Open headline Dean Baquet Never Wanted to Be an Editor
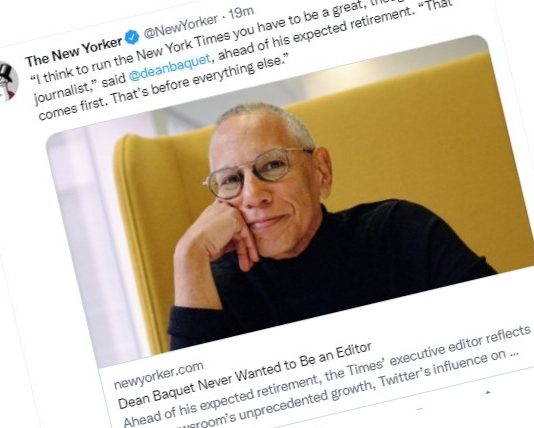This screenshot has width=534, height=428. [245, 376]
